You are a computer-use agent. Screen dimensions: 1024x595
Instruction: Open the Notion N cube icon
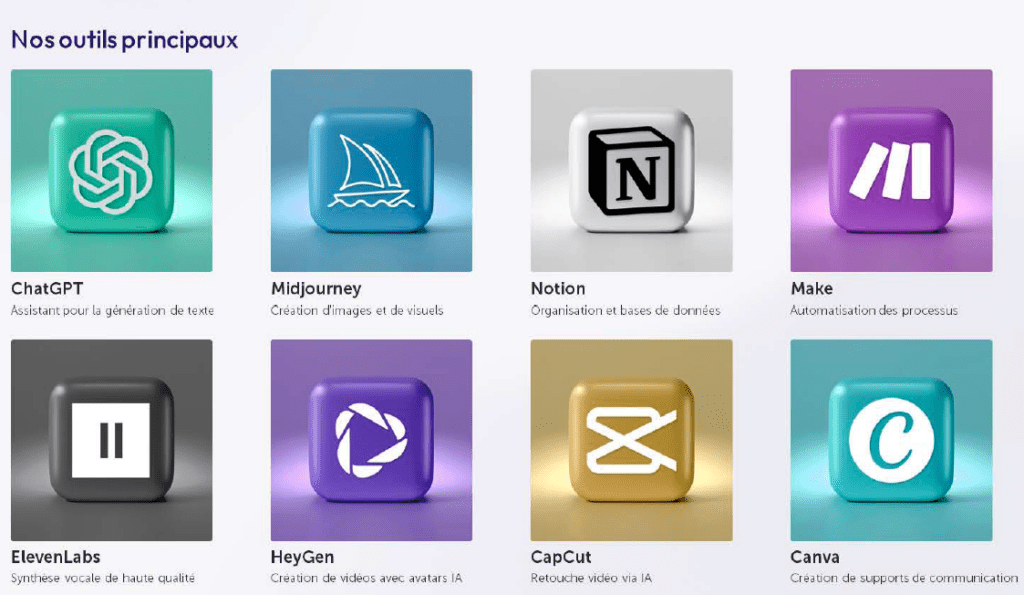pyautogui.click(x=632, y=170)
